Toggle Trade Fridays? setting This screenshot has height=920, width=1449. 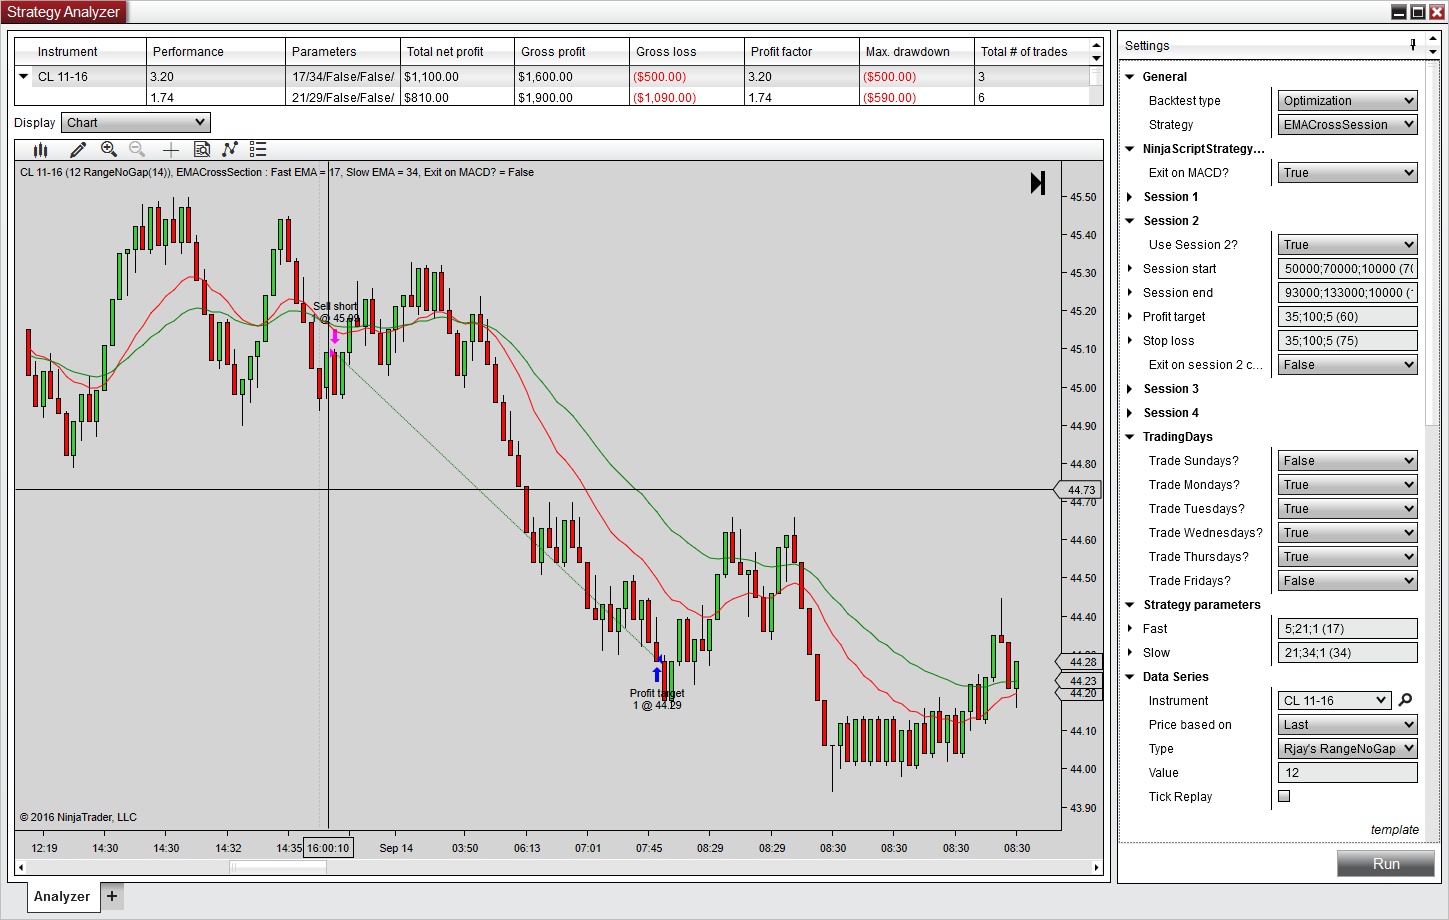coord(1348,581)
